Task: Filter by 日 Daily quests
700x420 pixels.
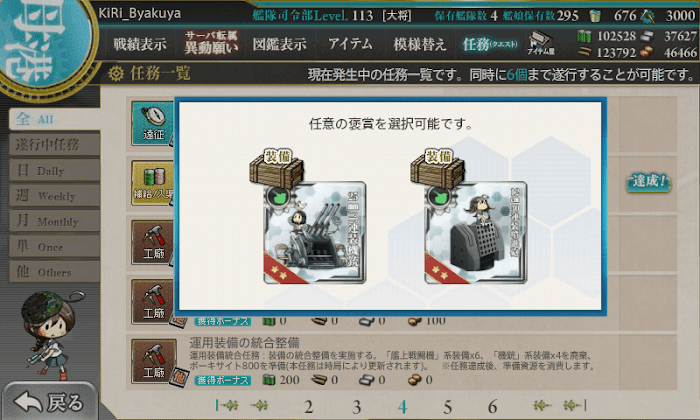Action: click(54, 170)
